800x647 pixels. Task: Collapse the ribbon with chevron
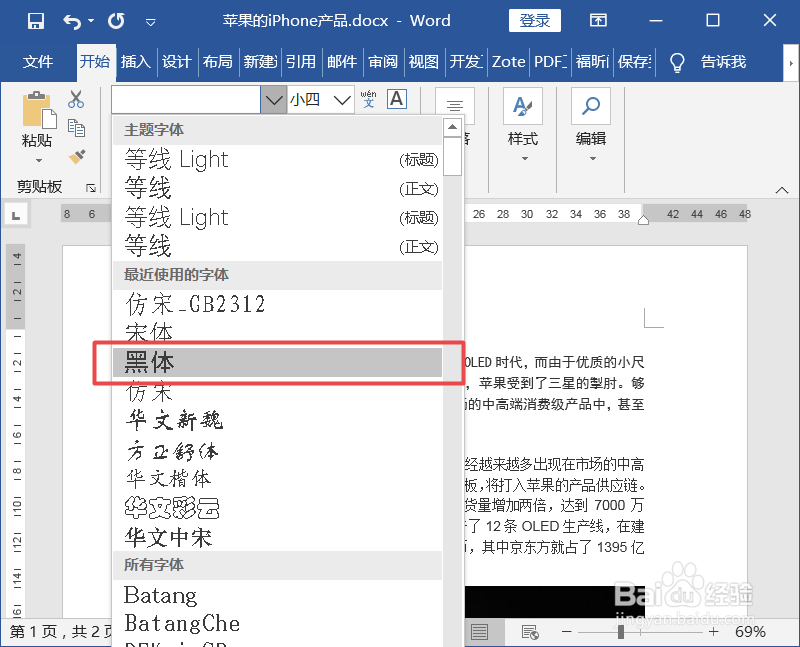[782, 190]
